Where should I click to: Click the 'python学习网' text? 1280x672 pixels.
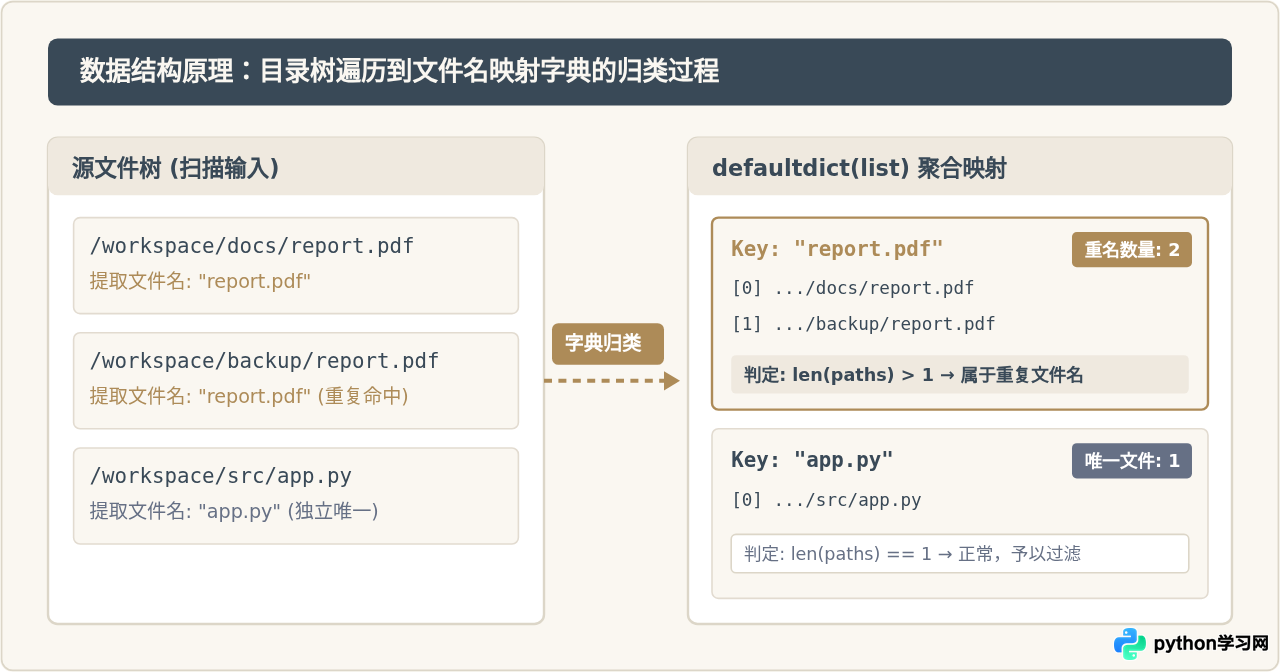[x=1211, y=644]
